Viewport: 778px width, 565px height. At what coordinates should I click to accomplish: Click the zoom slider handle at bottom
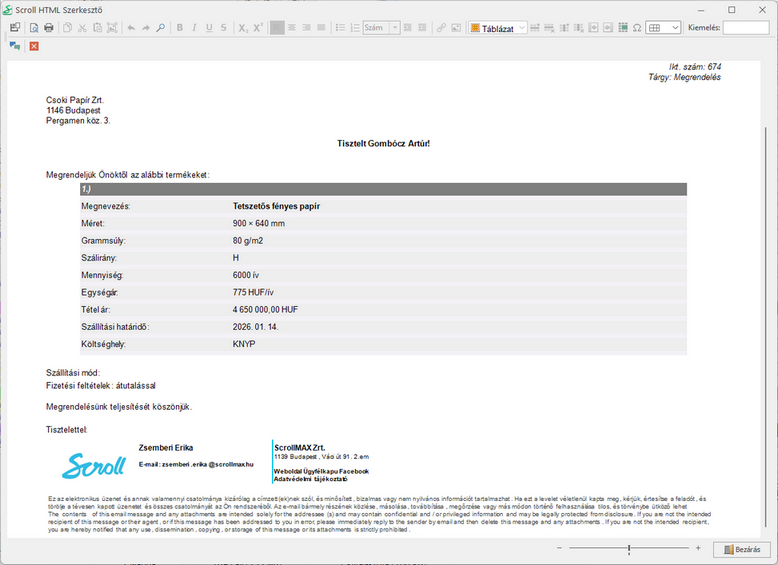click(629, 549)
